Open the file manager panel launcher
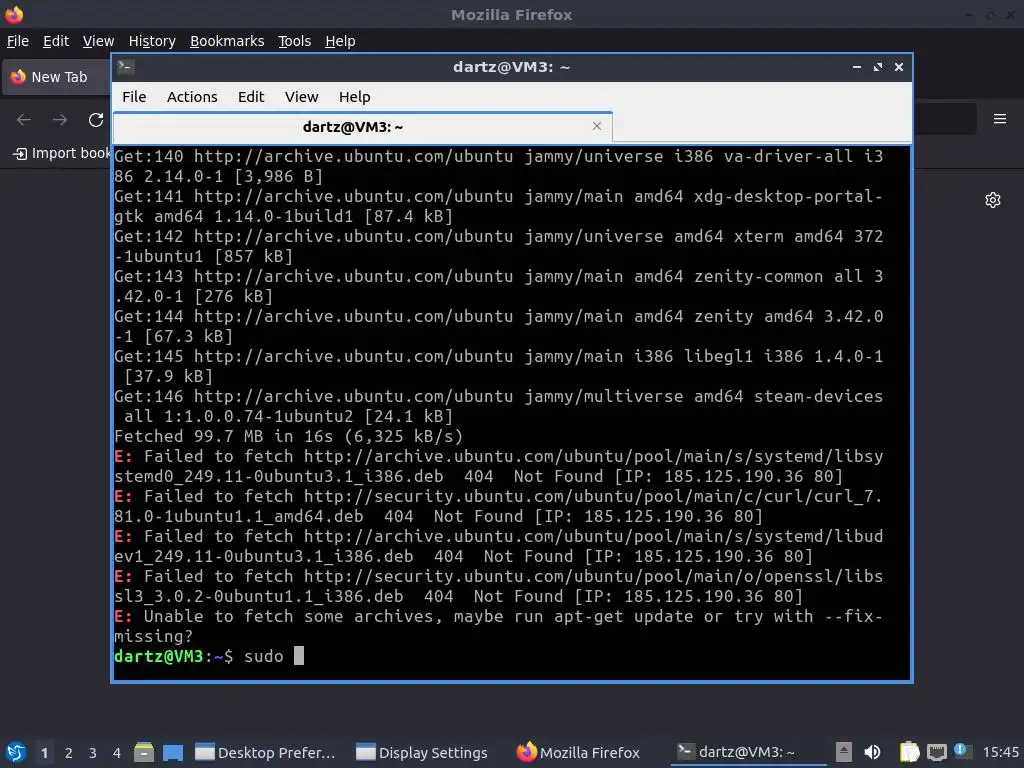This screenshot has height=768, width=1024. click(x=144, y=752)
